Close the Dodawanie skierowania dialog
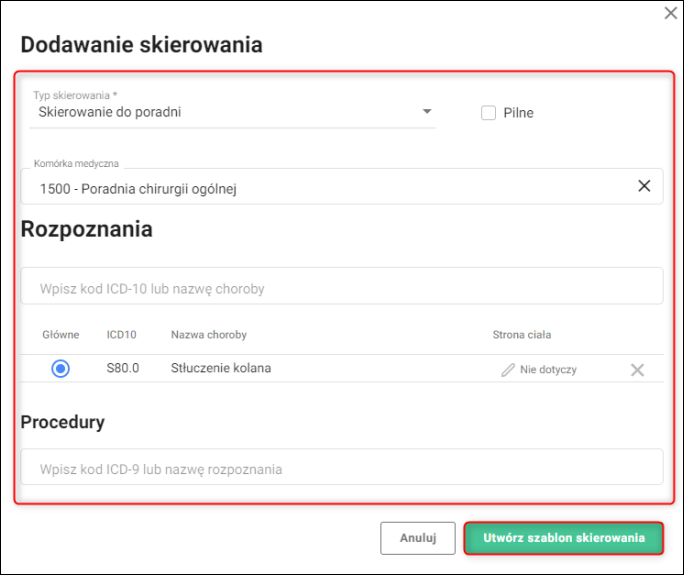This screenshot has height=575, width=684. click(x=670, y=12)
